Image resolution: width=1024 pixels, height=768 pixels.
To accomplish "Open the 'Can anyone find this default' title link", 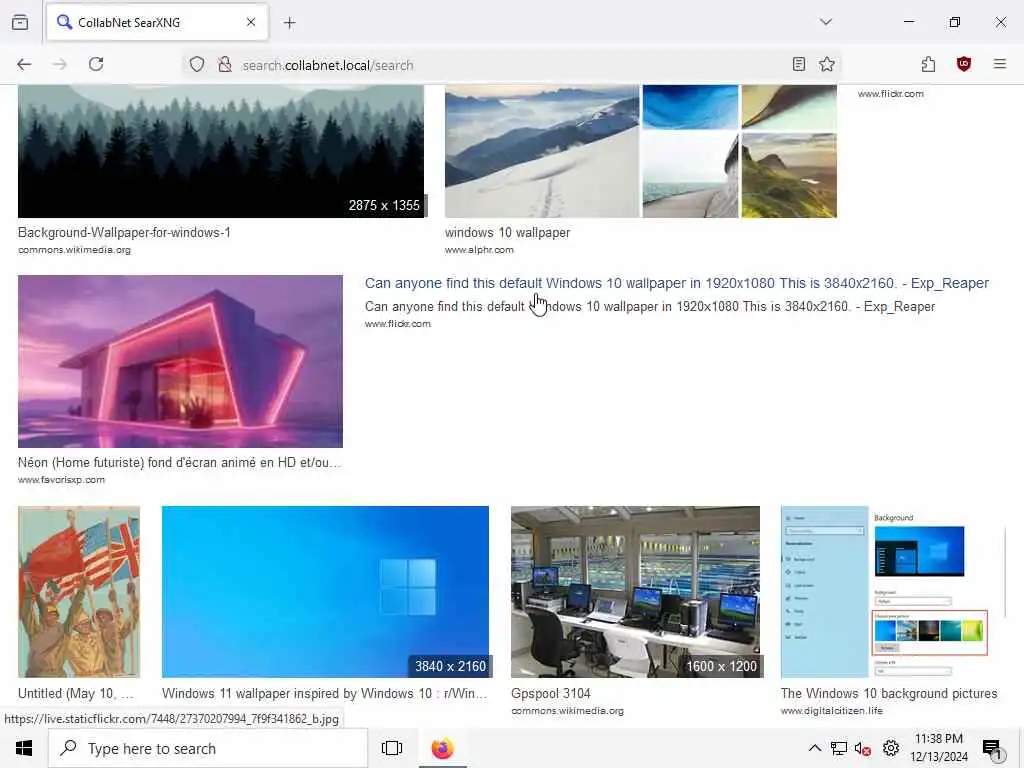I will click(677, 283).
